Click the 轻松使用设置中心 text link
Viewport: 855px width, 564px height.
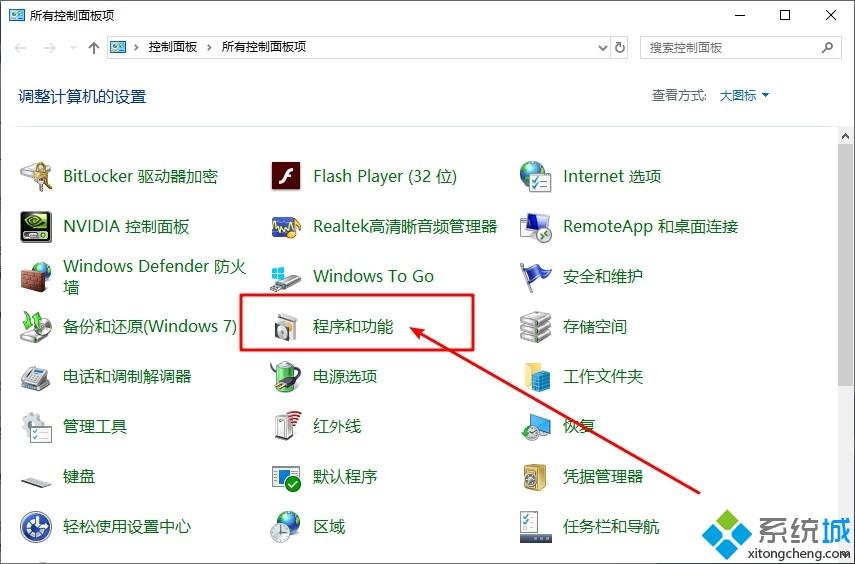tap(127, 527)
